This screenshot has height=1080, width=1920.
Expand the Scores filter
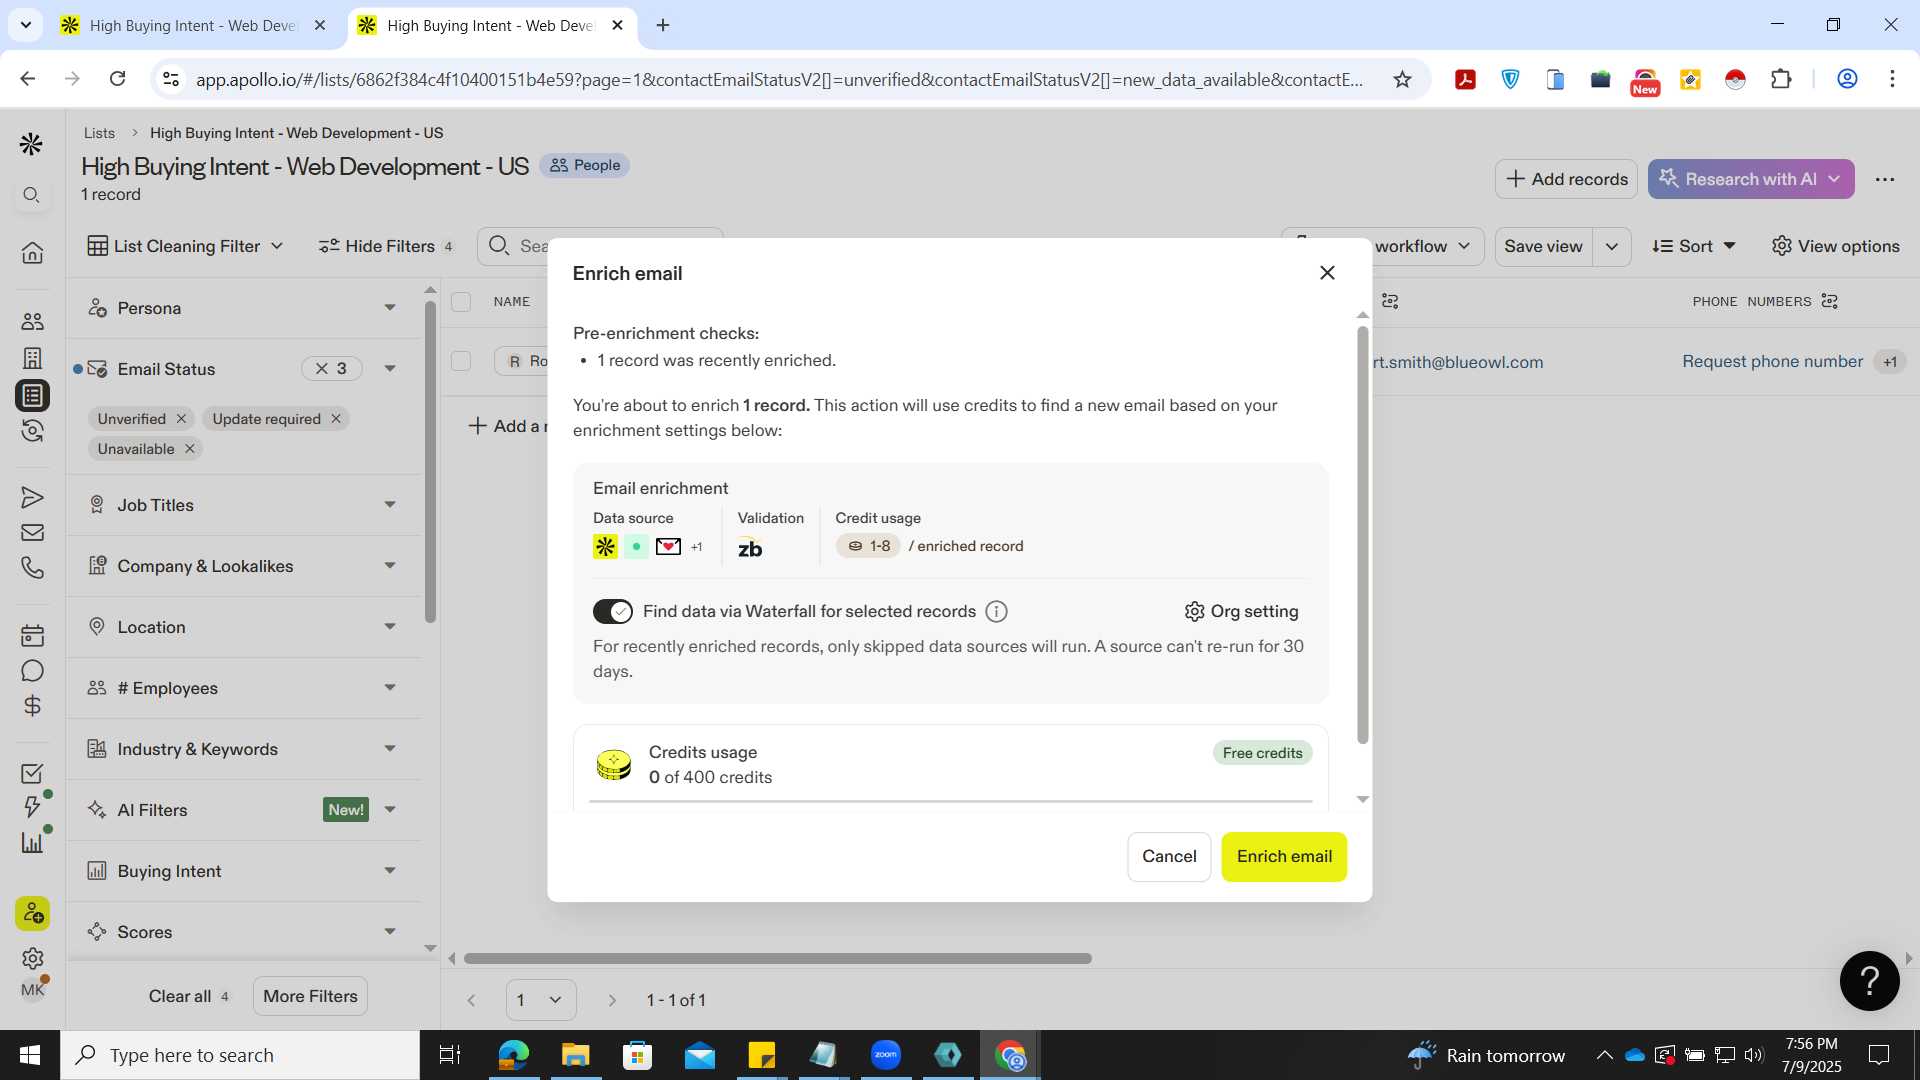coord(390,932)
